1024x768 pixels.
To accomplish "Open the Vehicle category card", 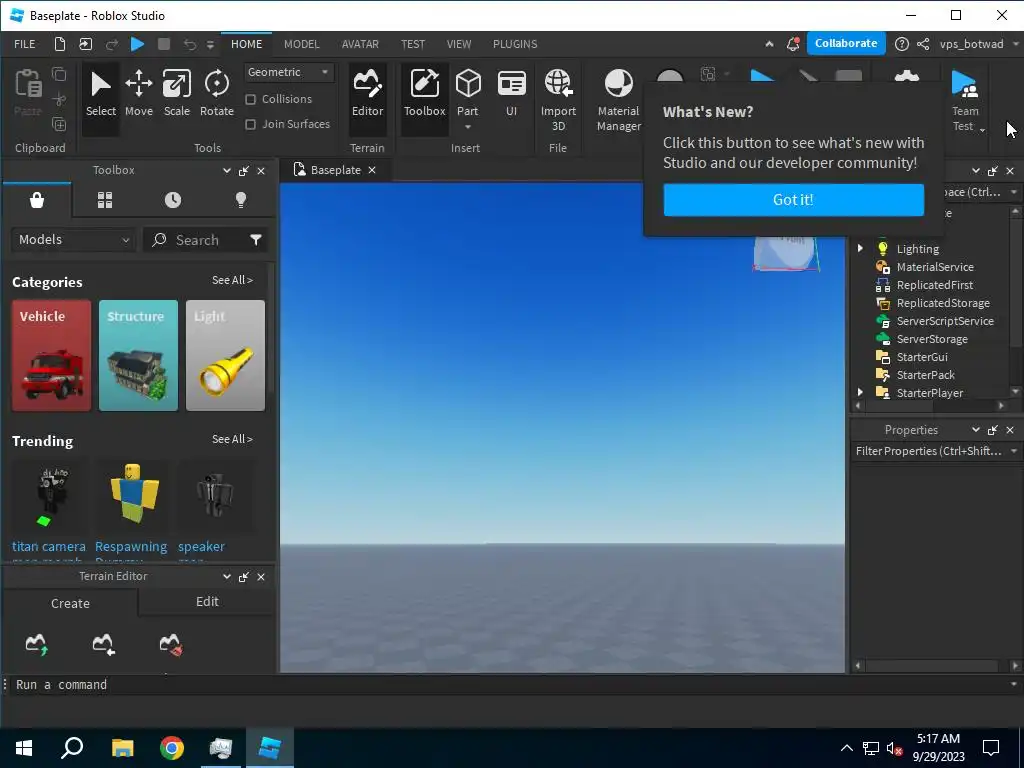I will click(52, 355).
